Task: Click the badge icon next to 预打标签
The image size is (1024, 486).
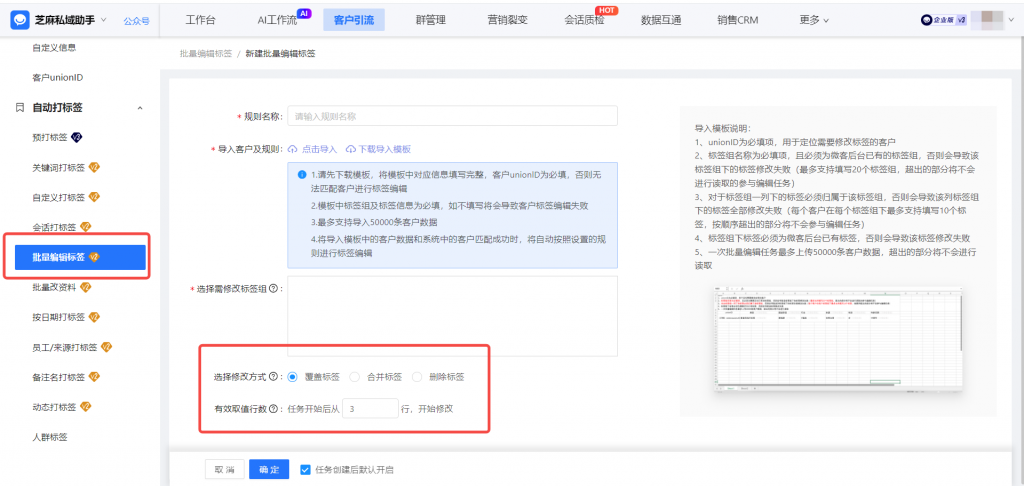Action: pyautogui.click(x=76, y=137)
